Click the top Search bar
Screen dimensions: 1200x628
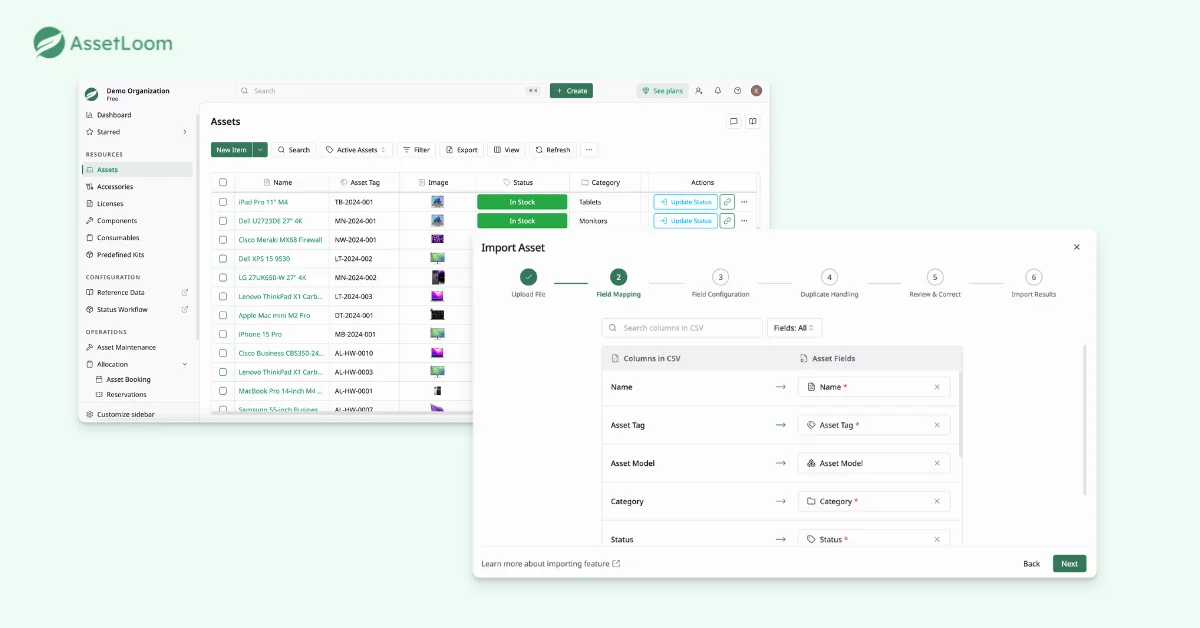389,91
